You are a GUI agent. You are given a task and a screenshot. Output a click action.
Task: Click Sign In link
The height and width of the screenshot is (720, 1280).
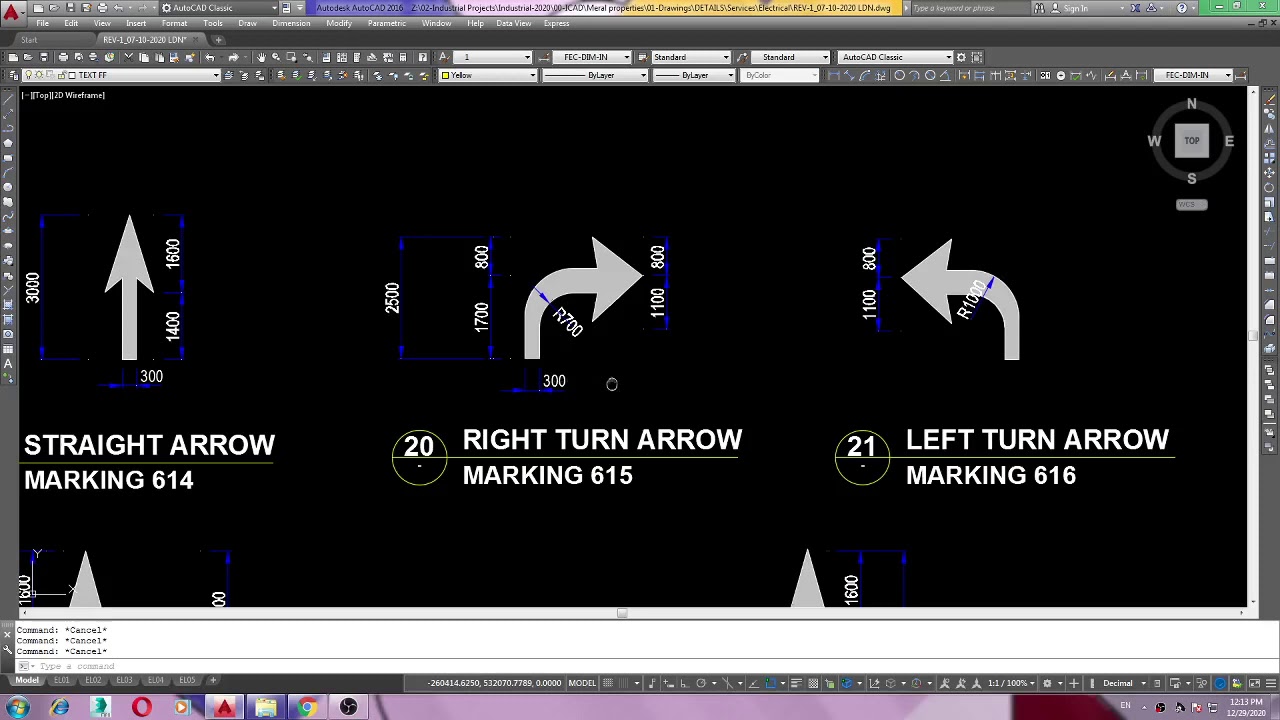(1076, 8)
